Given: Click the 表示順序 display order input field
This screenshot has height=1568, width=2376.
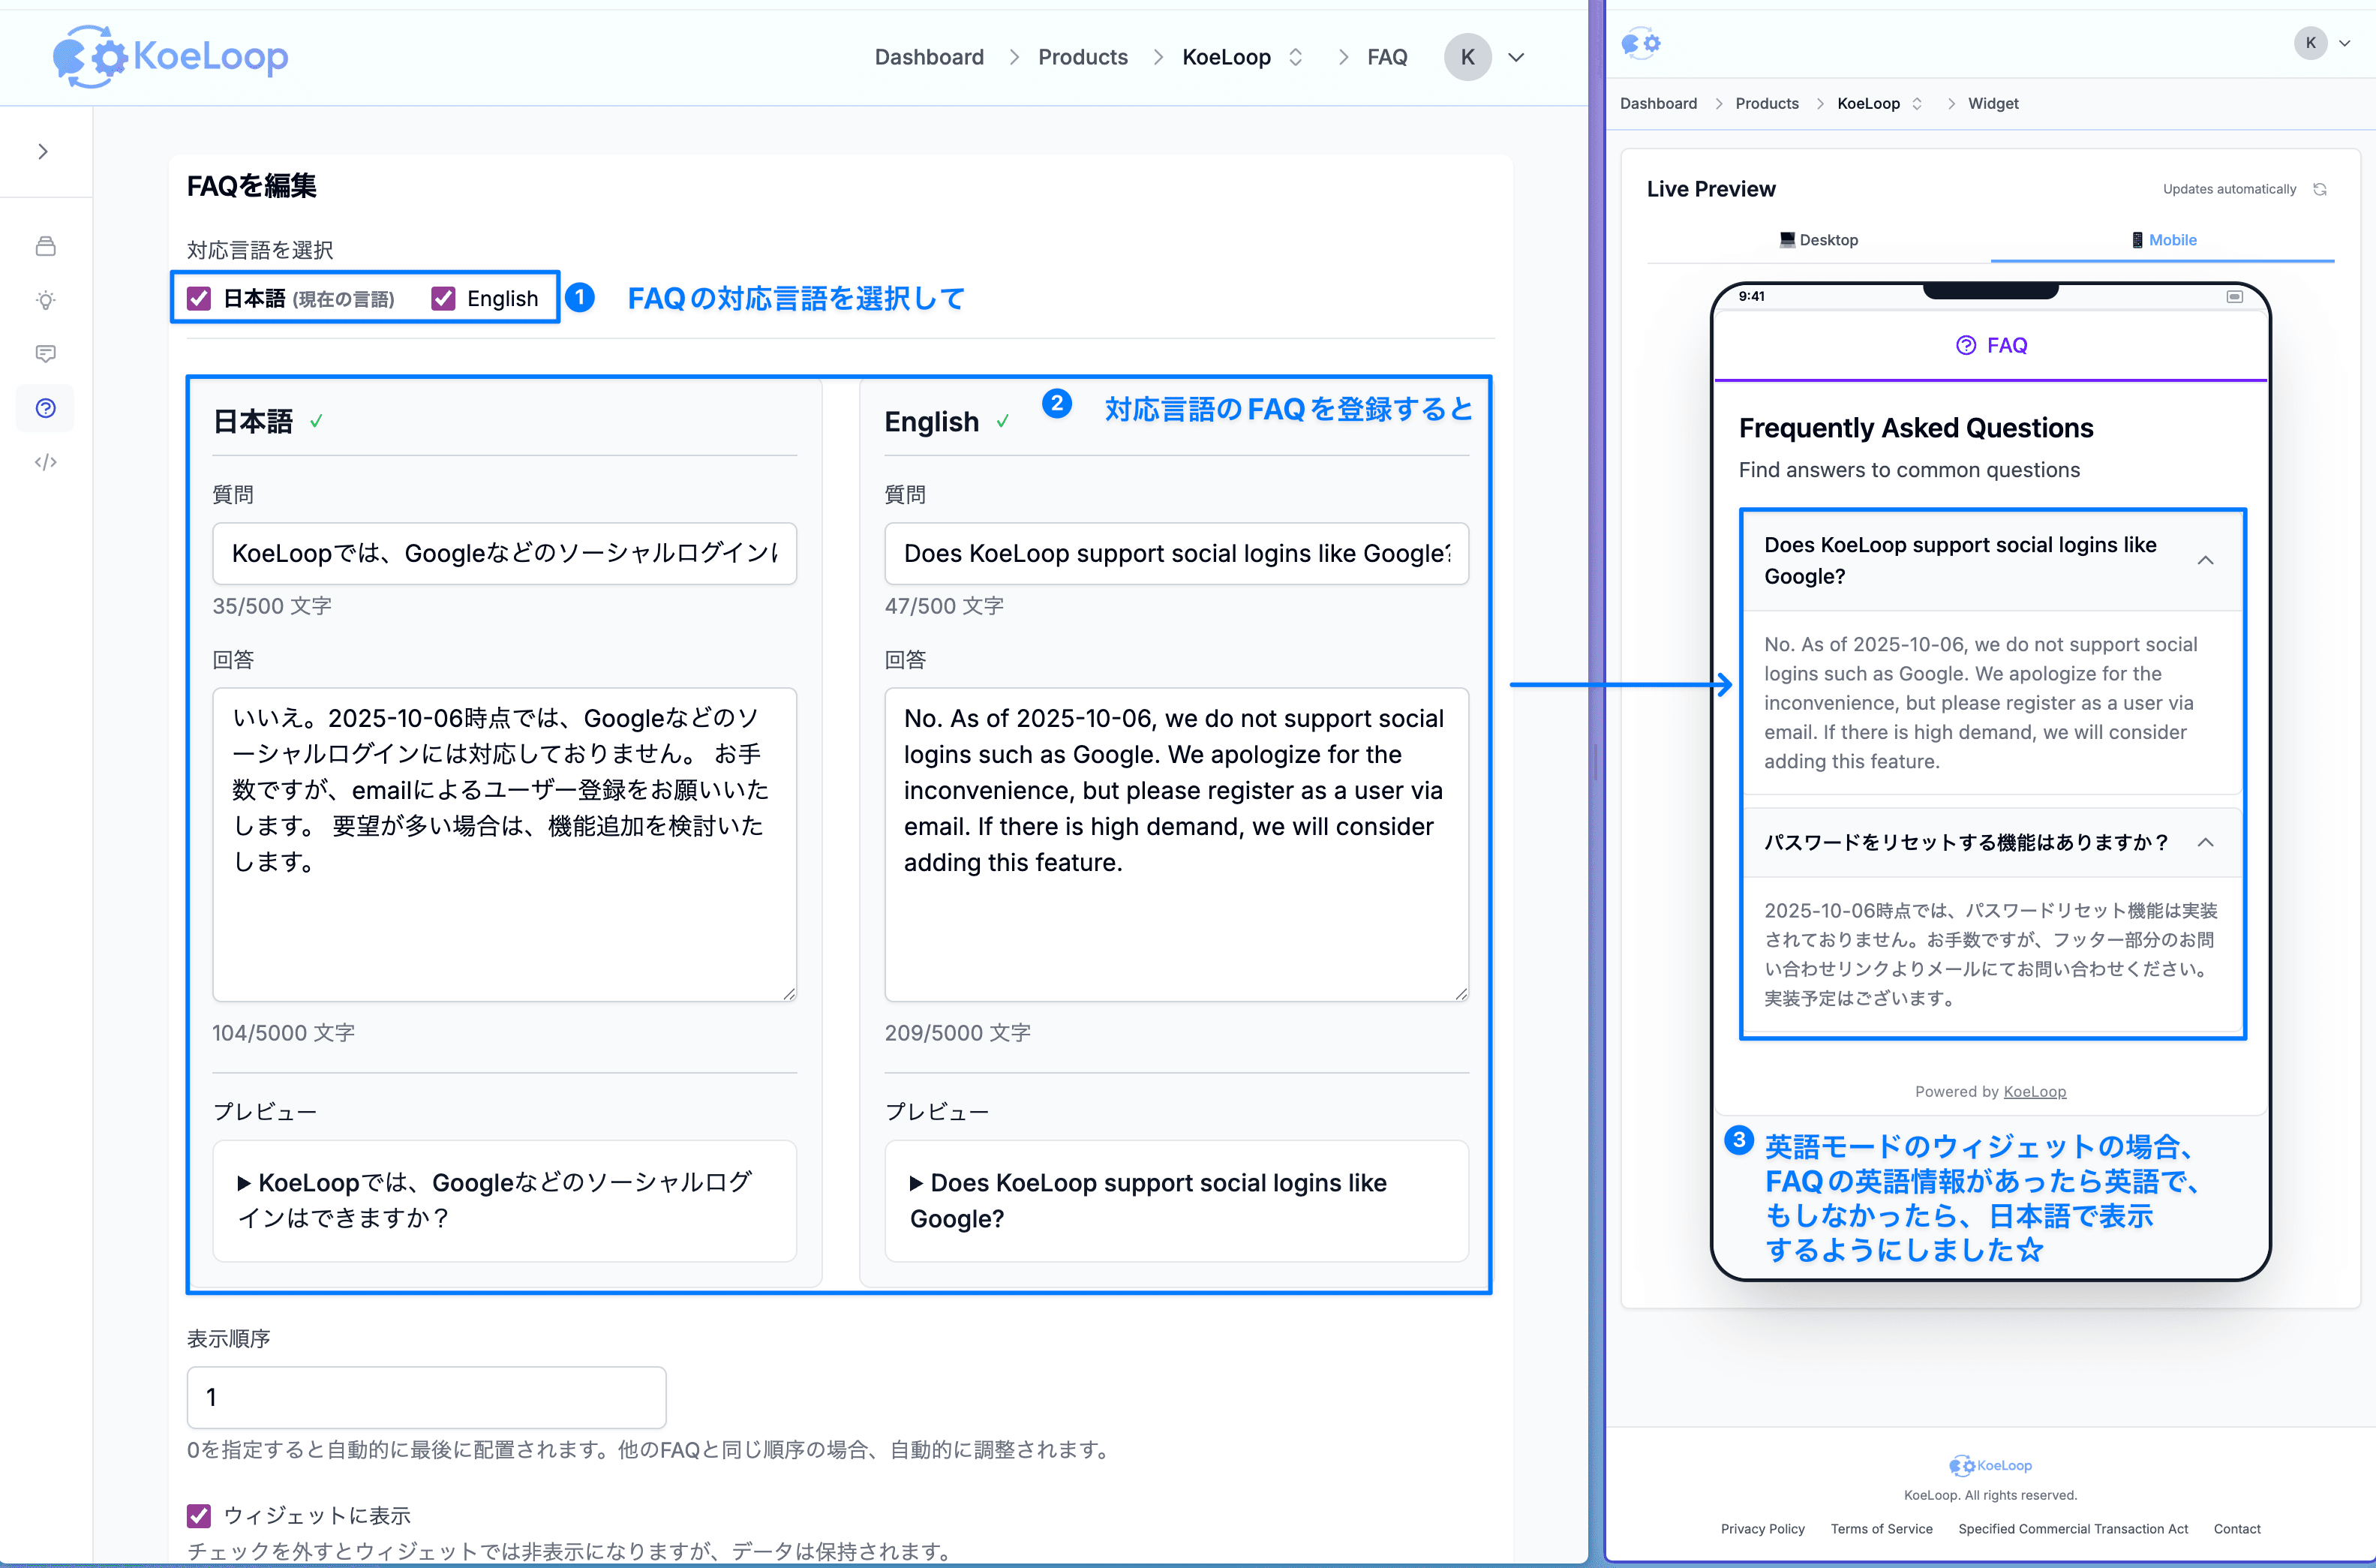Looking at the screenshot, I should [426, 1396].
